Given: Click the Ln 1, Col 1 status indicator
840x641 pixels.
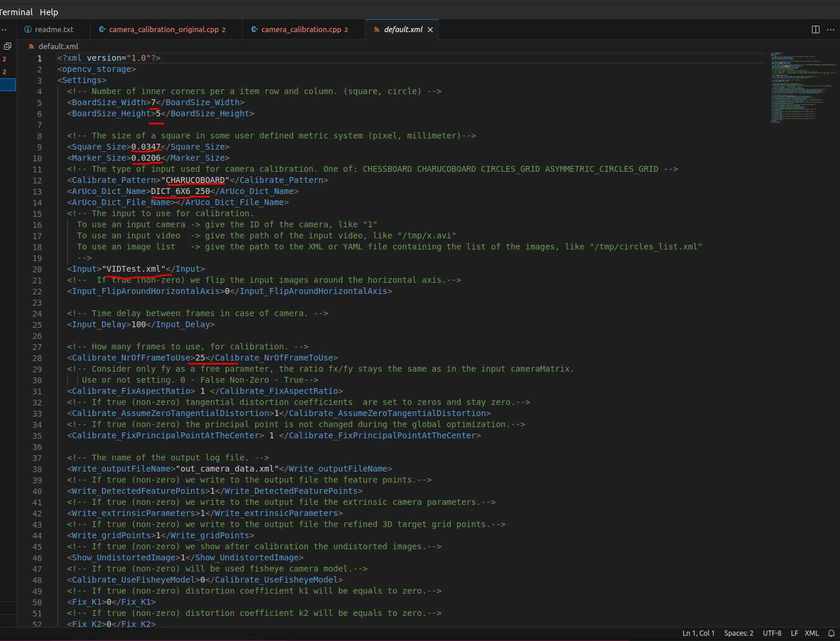Looking at the screenshot, I should point(699,633).
